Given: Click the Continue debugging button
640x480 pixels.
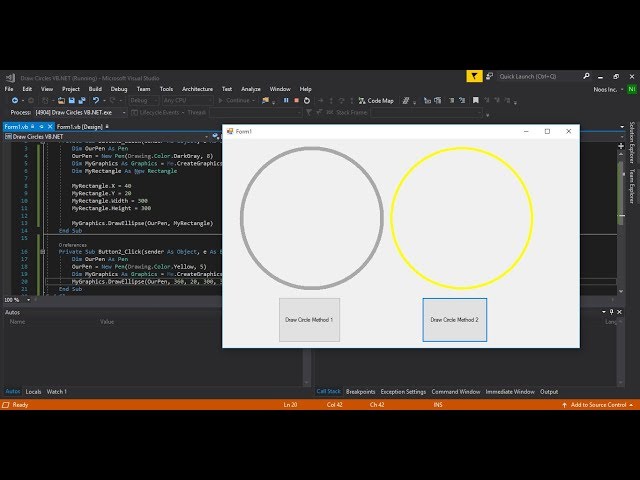Looking at the screenshot, I should [x=235, y=100].
